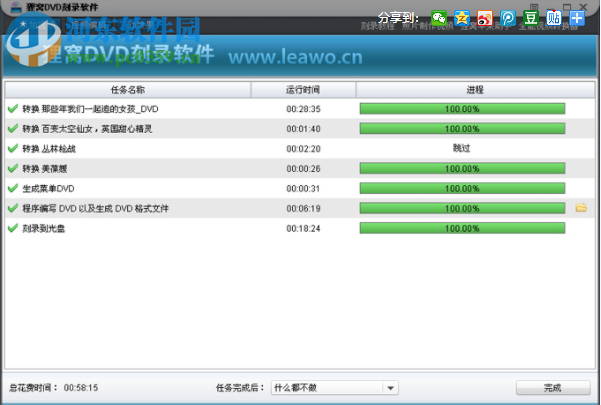
Task: Select task 转换 美葆媛
Action: click(44, 169)
